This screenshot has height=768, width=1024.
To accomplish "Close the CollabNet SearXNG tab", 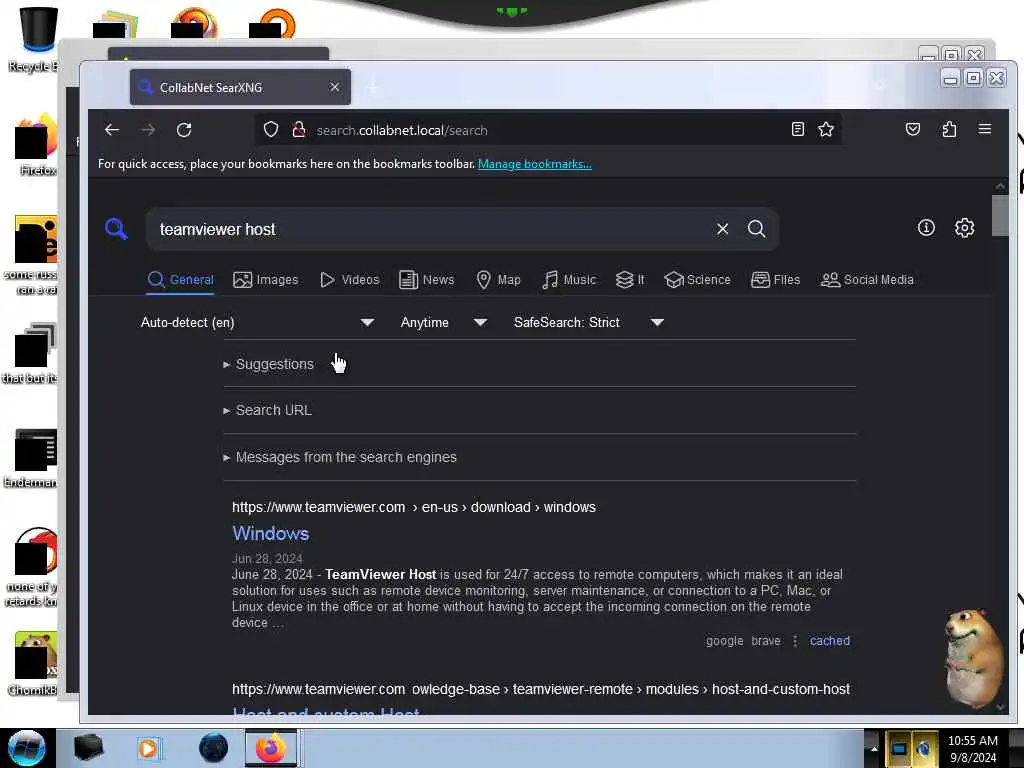I will tap(335, 87).
